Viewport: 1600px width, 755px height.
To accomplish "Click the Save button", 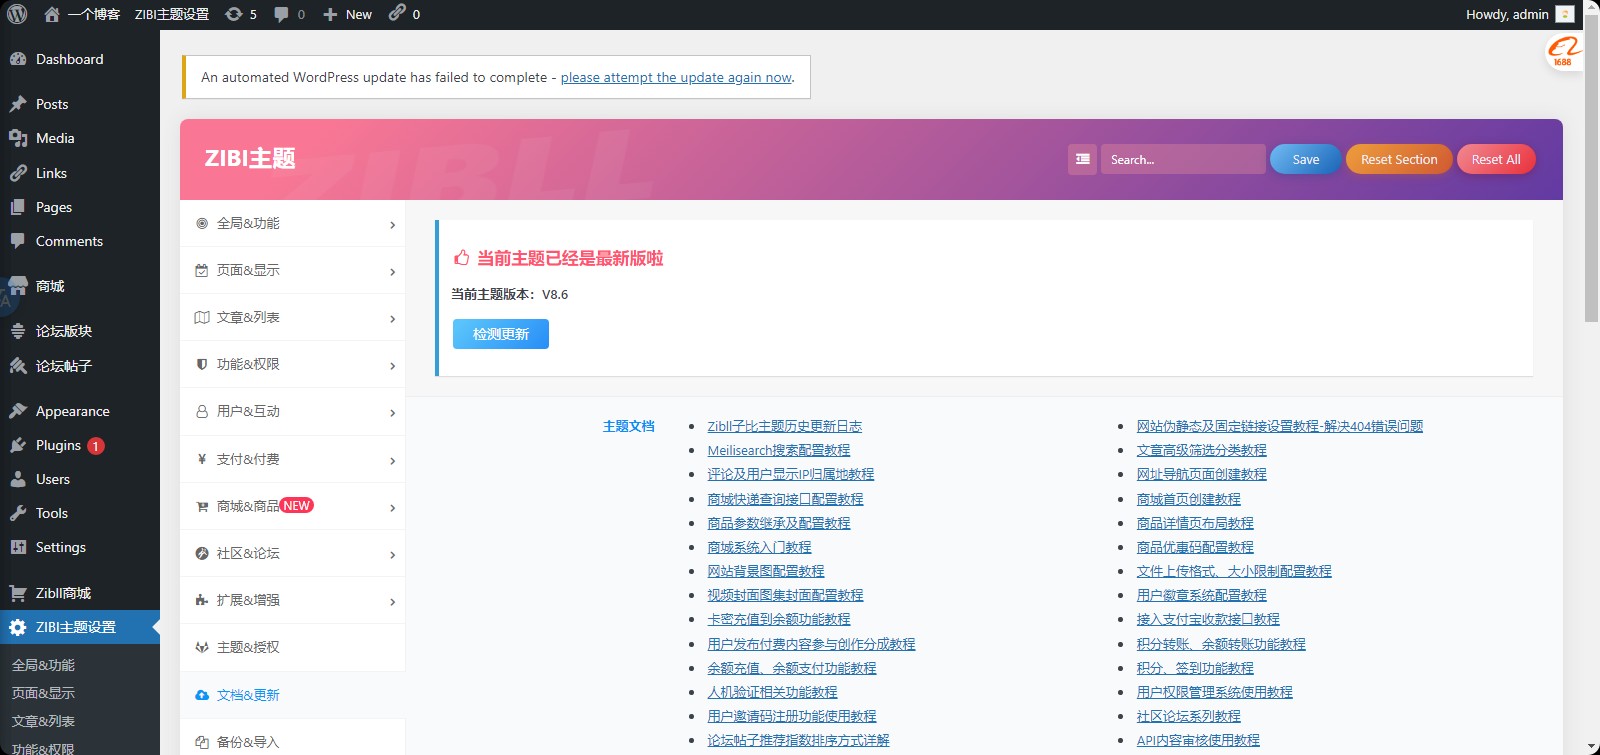I will coord(1305,159).
